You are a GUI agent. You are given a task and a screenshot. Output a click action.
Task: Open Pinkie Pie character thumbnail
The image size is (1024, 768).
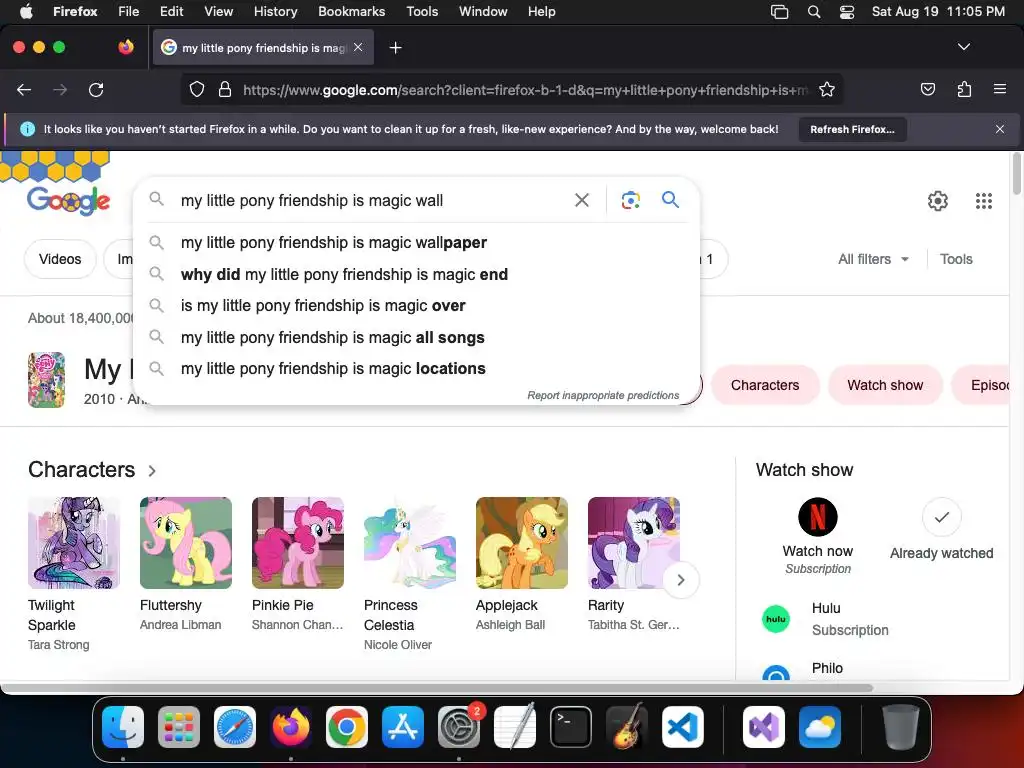[298, 543]
